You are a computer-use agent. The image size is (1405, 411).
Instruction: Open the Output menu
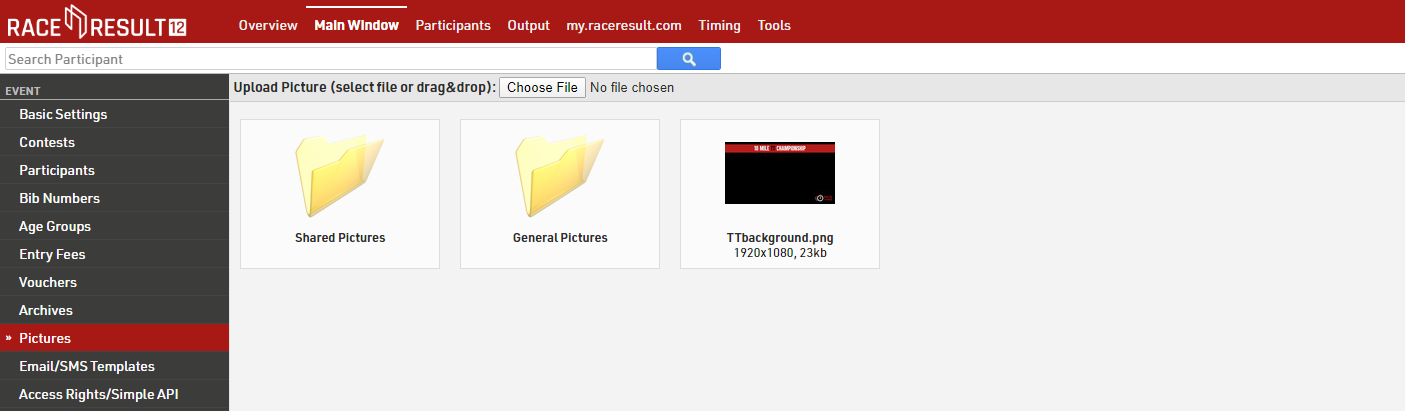(x=528, y=25)
